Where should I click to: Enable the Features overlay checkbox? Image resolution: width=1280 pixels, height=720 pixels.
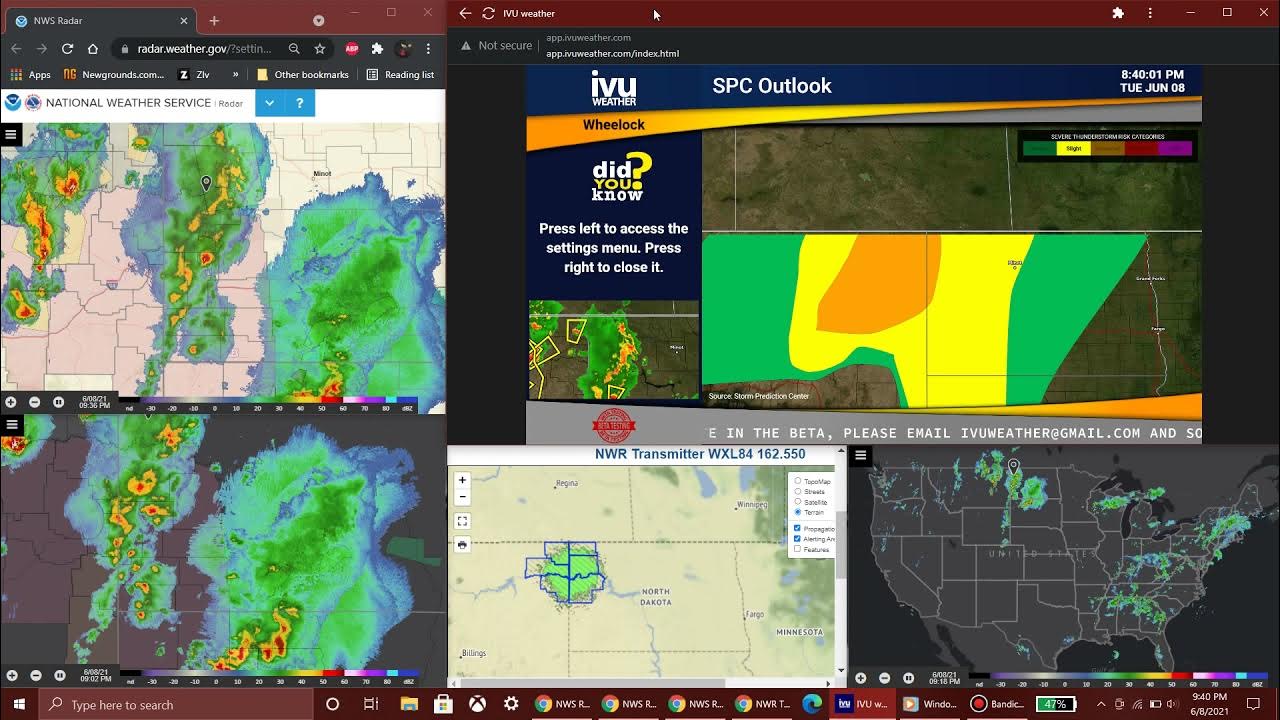tap(797, 549)
